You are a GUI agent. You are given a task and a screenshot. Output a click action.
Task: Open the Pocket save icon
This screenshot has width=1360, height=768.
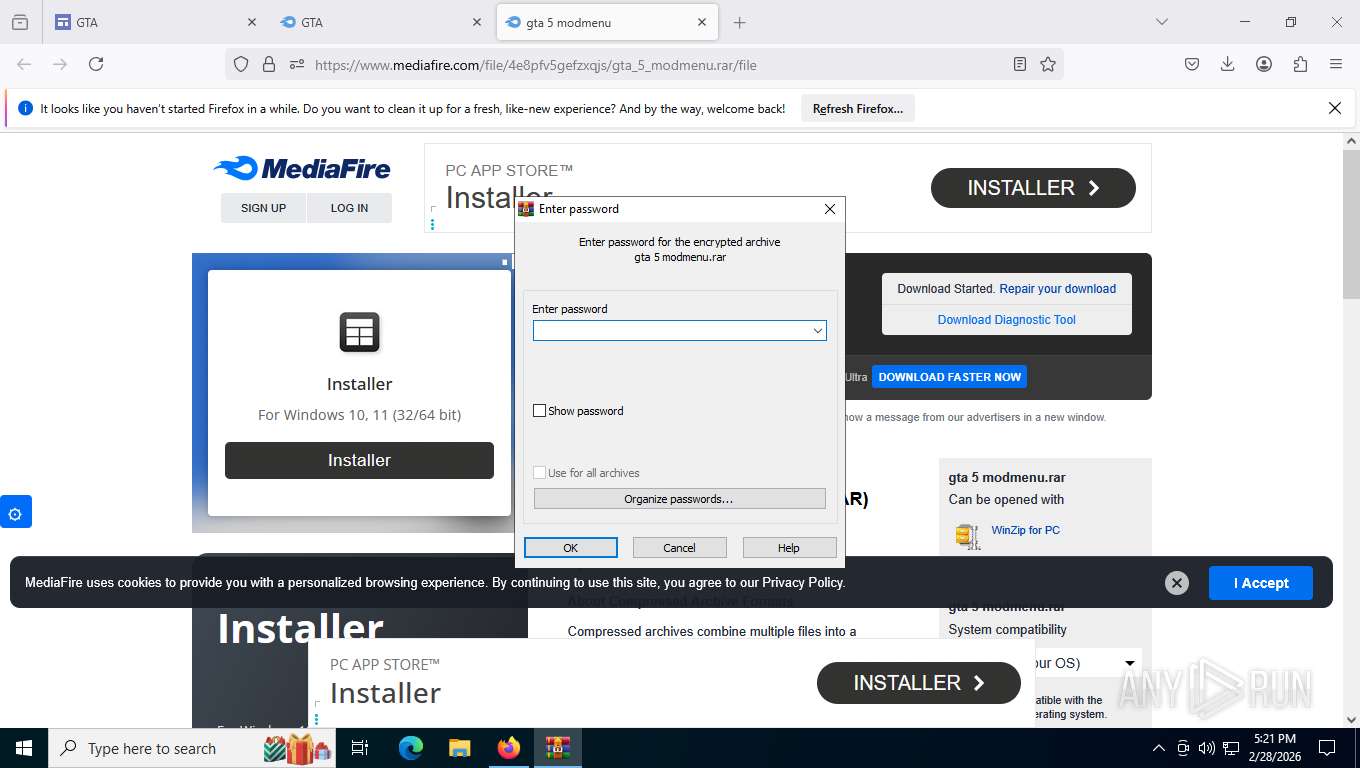click(1192, 64)
